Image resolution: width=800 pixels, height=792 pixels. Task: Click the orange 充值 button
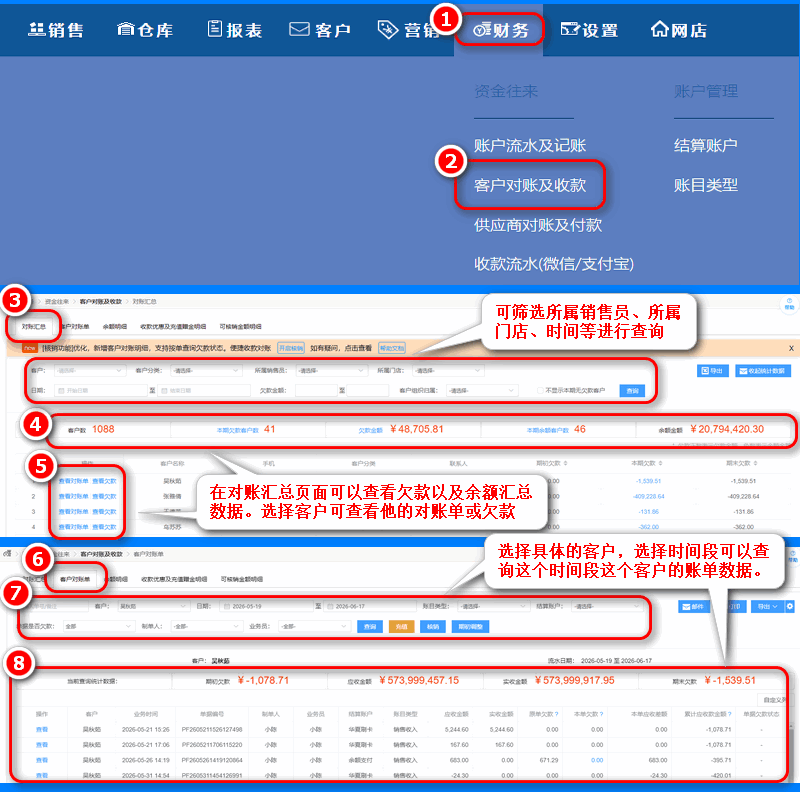[402, 627]
